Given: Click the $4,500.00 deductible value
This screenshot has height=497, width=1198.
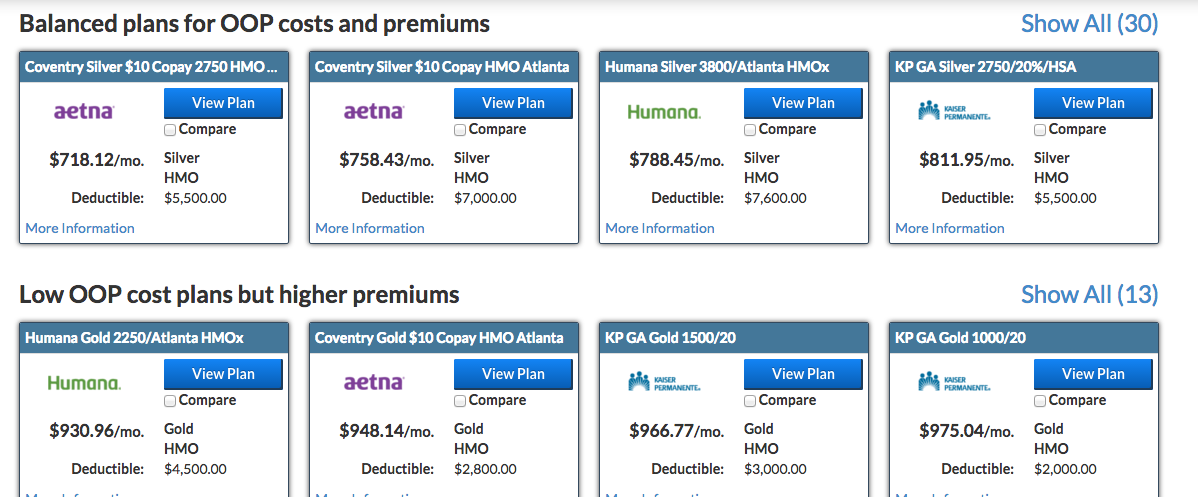Looking at the screenshot, I should tap(196, 469).
